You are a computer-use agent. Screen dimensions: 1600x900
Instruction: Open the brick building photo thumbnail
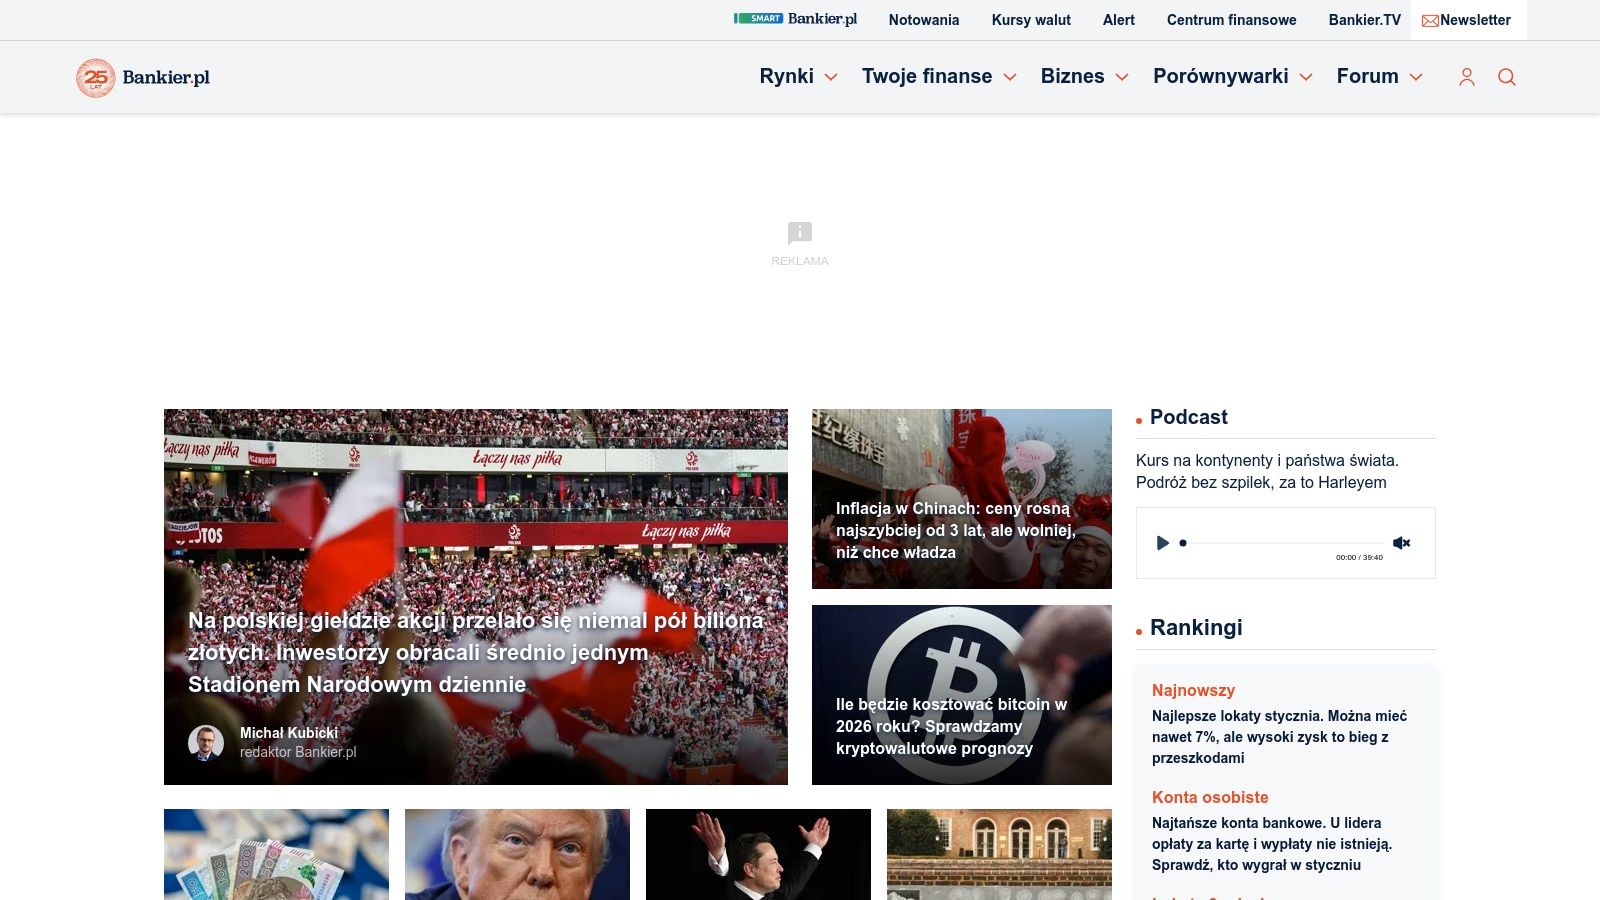999,854
